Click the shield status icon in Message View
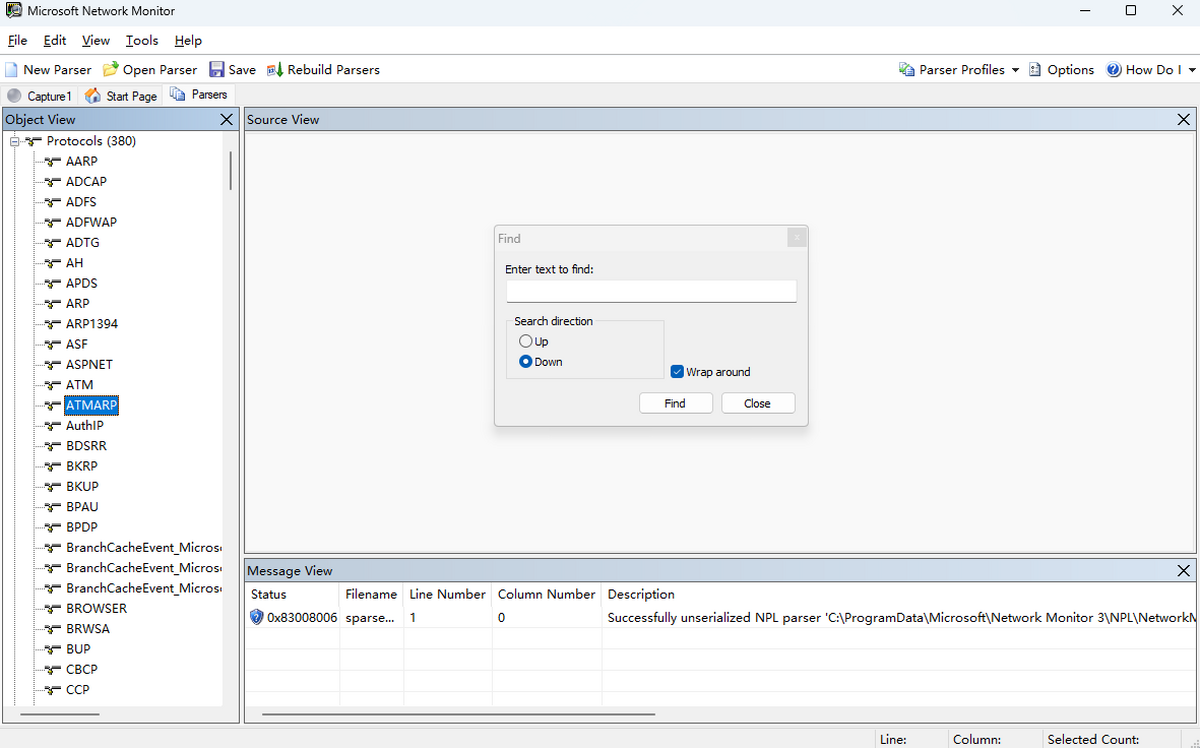 [257, 618]
